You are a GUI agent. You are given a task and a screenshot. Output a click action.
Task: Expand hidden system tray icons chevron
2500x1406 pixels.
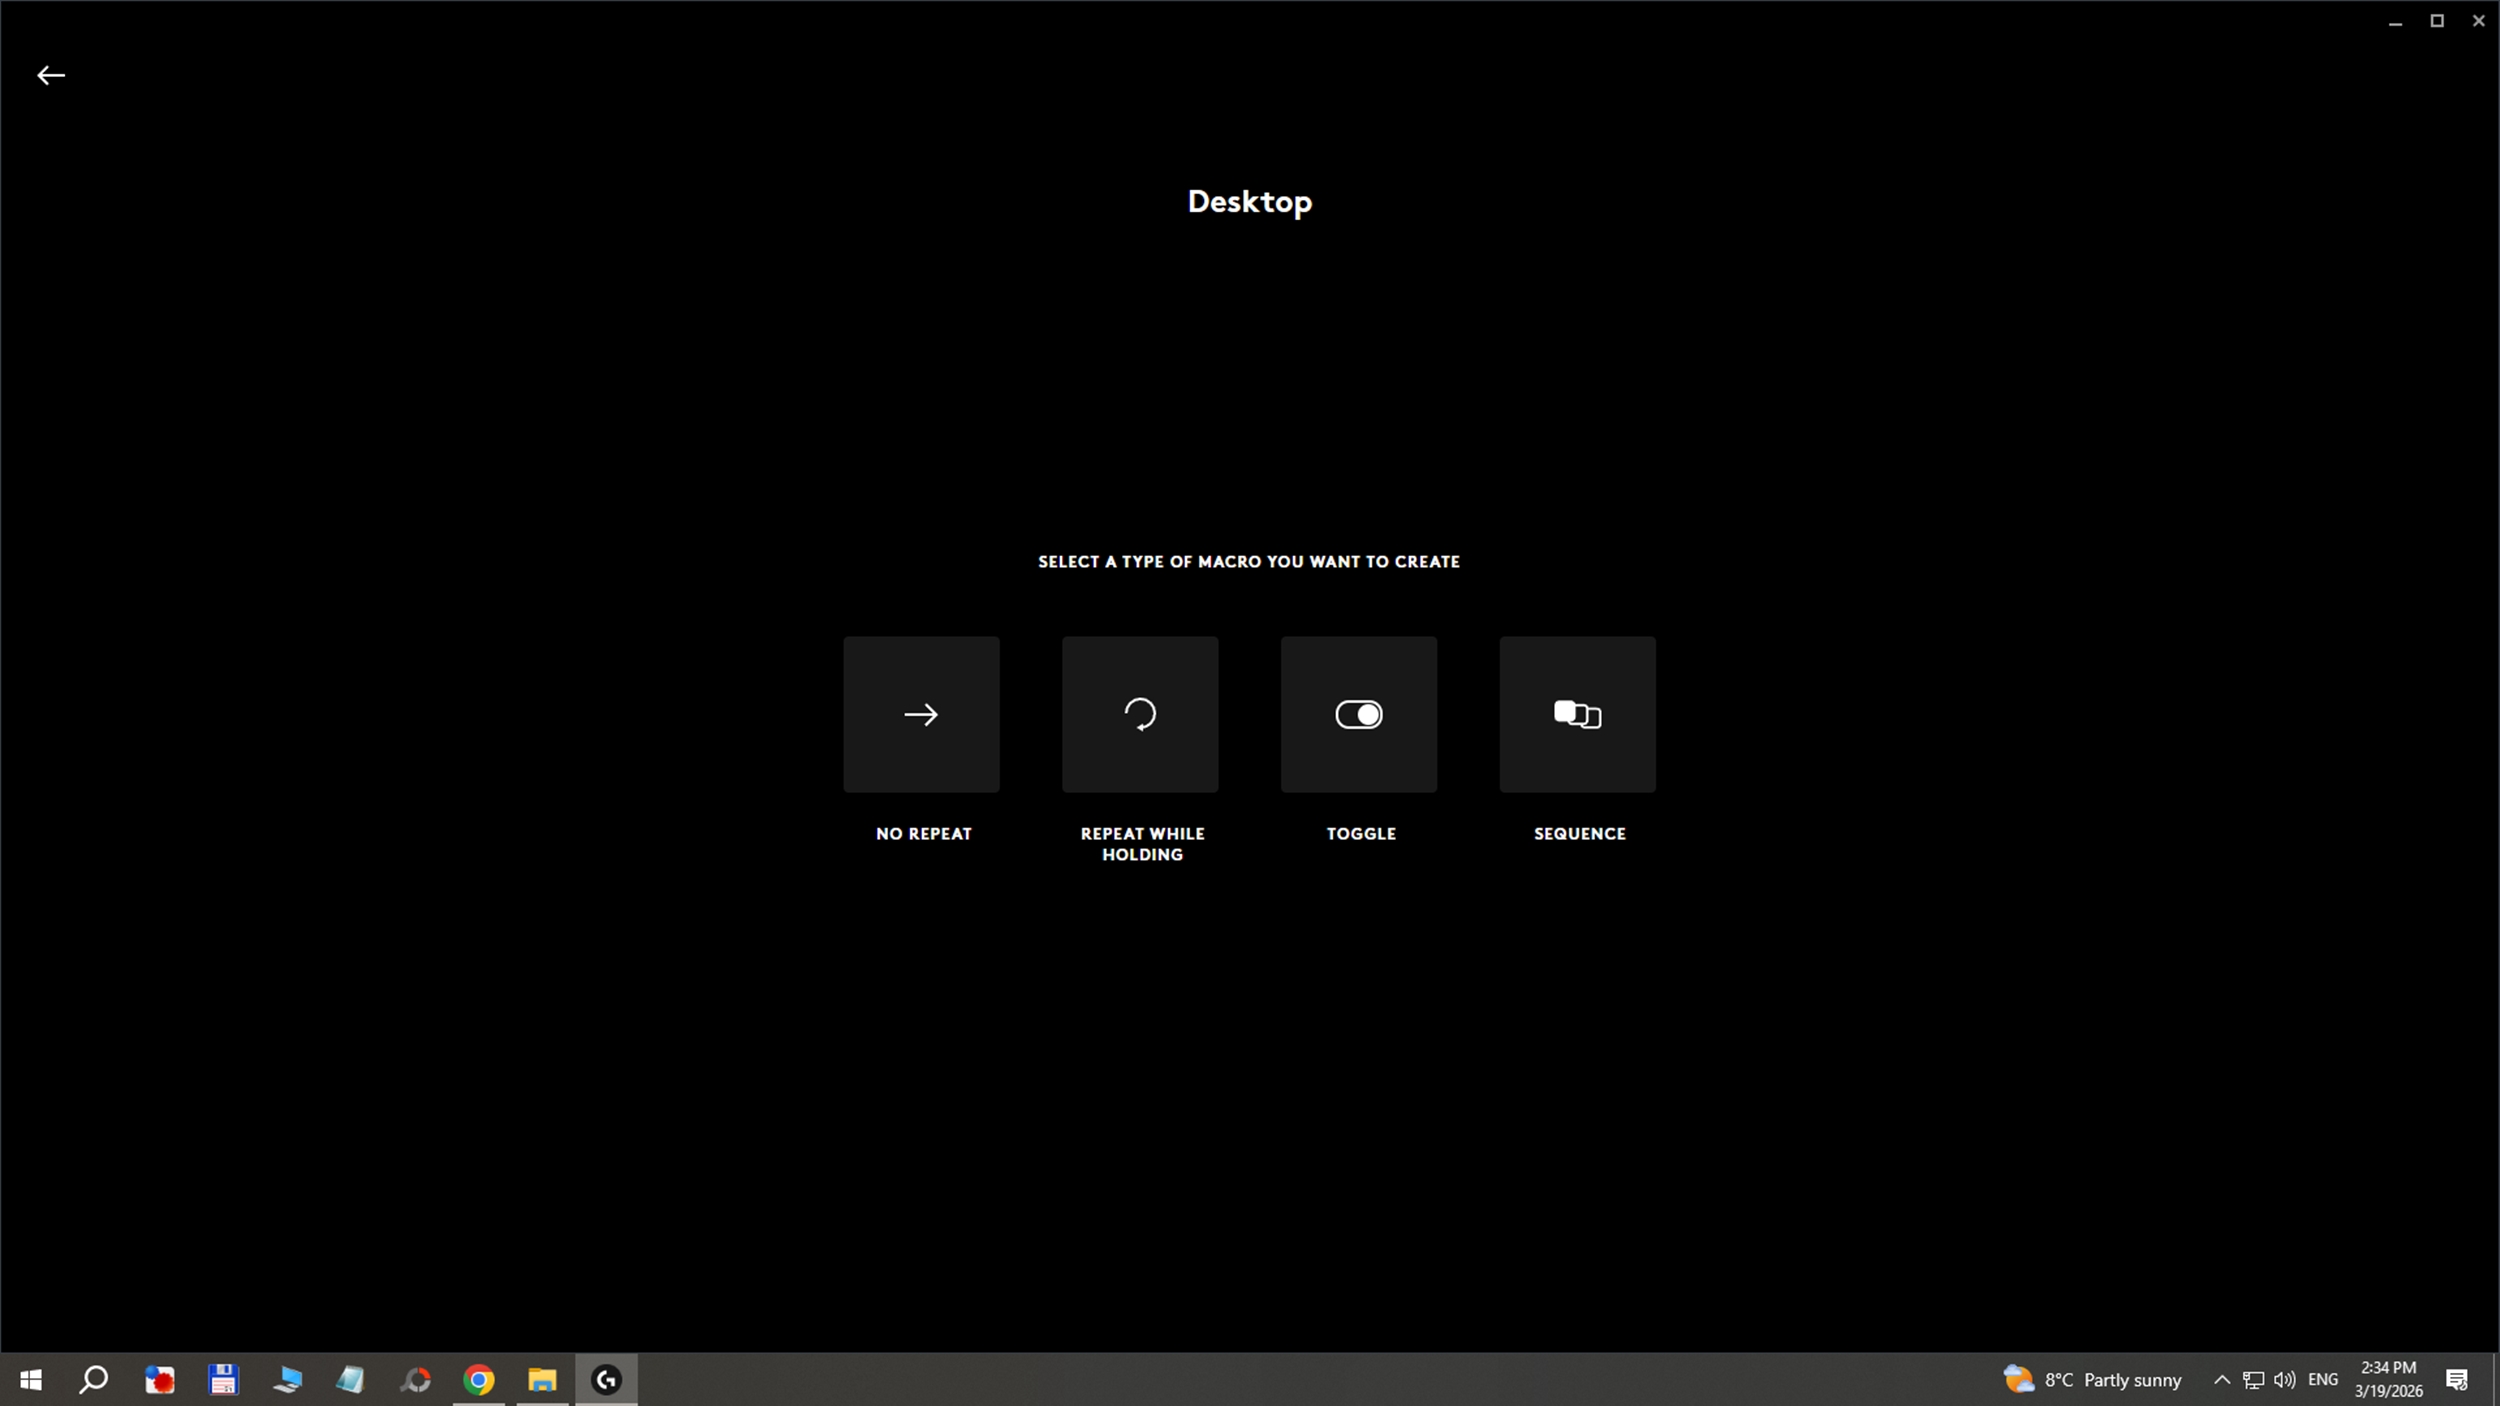[2221, 1380]
